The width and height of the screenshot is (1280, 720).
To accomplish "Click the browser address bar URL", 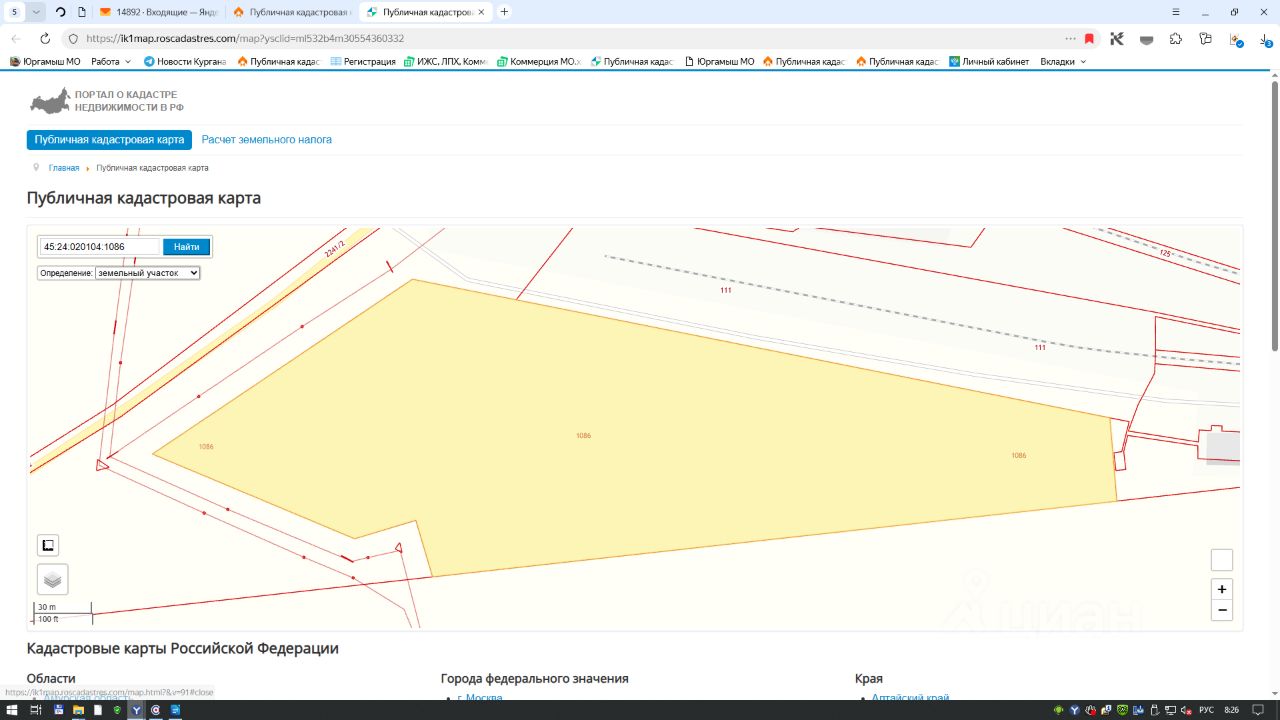I will (x=245, y=39).
